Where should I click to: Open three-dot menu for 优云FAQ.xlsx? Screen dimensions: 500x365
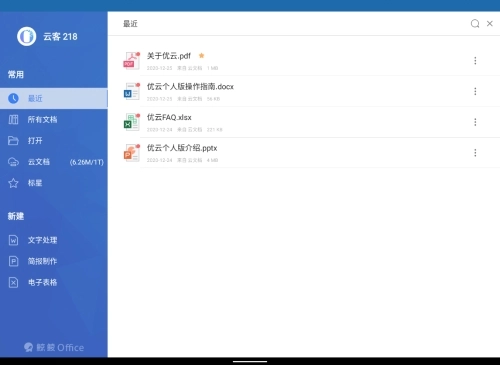pyautogui.click(x=475, y=122)
